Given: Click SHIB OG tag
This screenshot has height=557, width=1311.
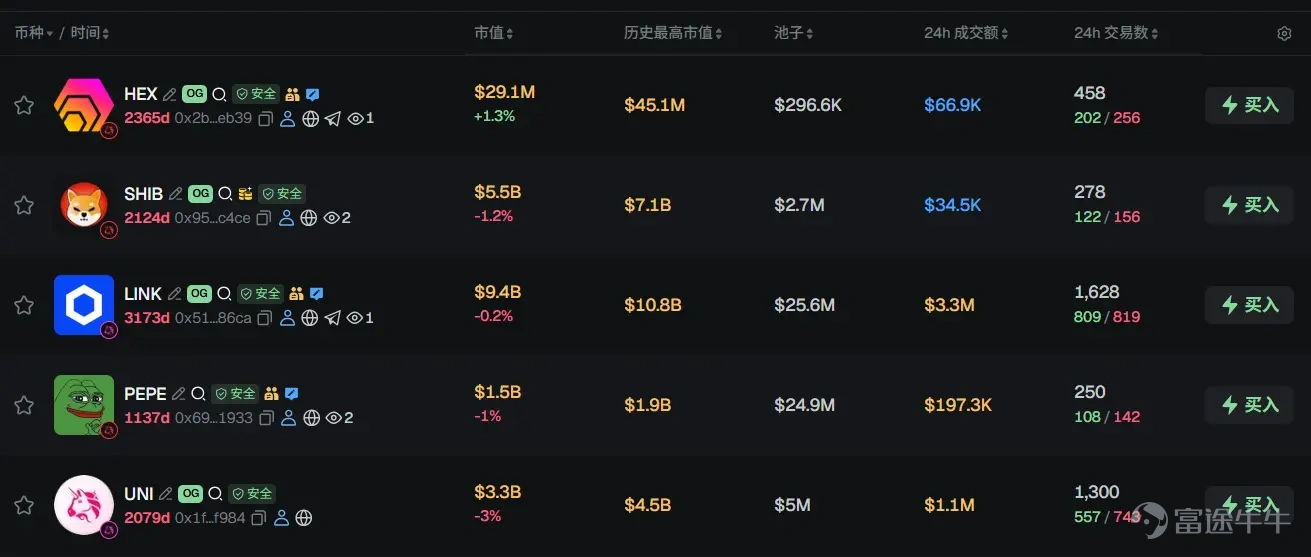Looking at the screenshot, I should [x=200, y=194].
